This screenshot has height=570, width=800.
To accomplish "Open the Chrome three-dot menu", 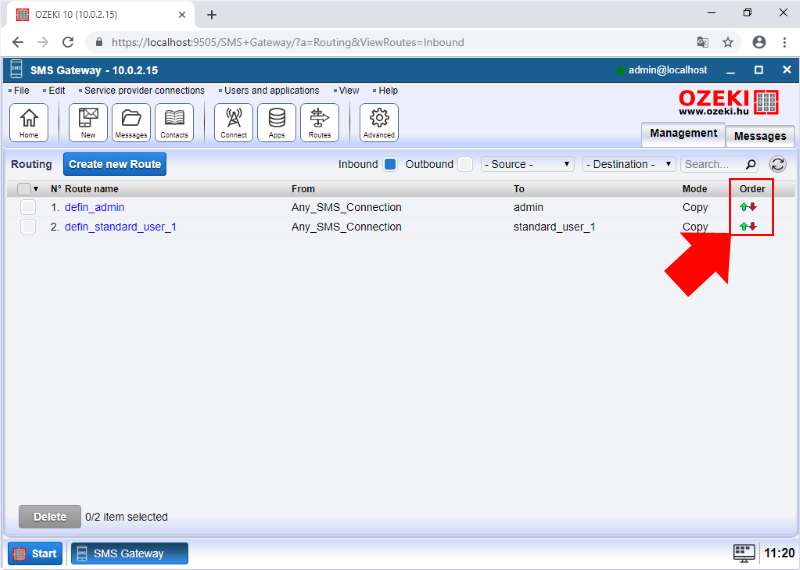I will [x=785, y=42].
